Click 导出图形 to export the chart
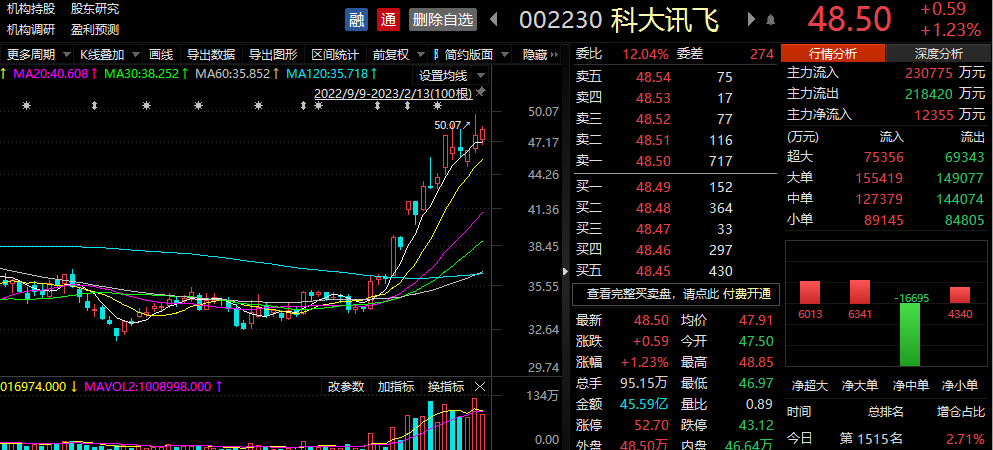Image resolution: width=993 pixels, height=450 pixels. (273, 54)
